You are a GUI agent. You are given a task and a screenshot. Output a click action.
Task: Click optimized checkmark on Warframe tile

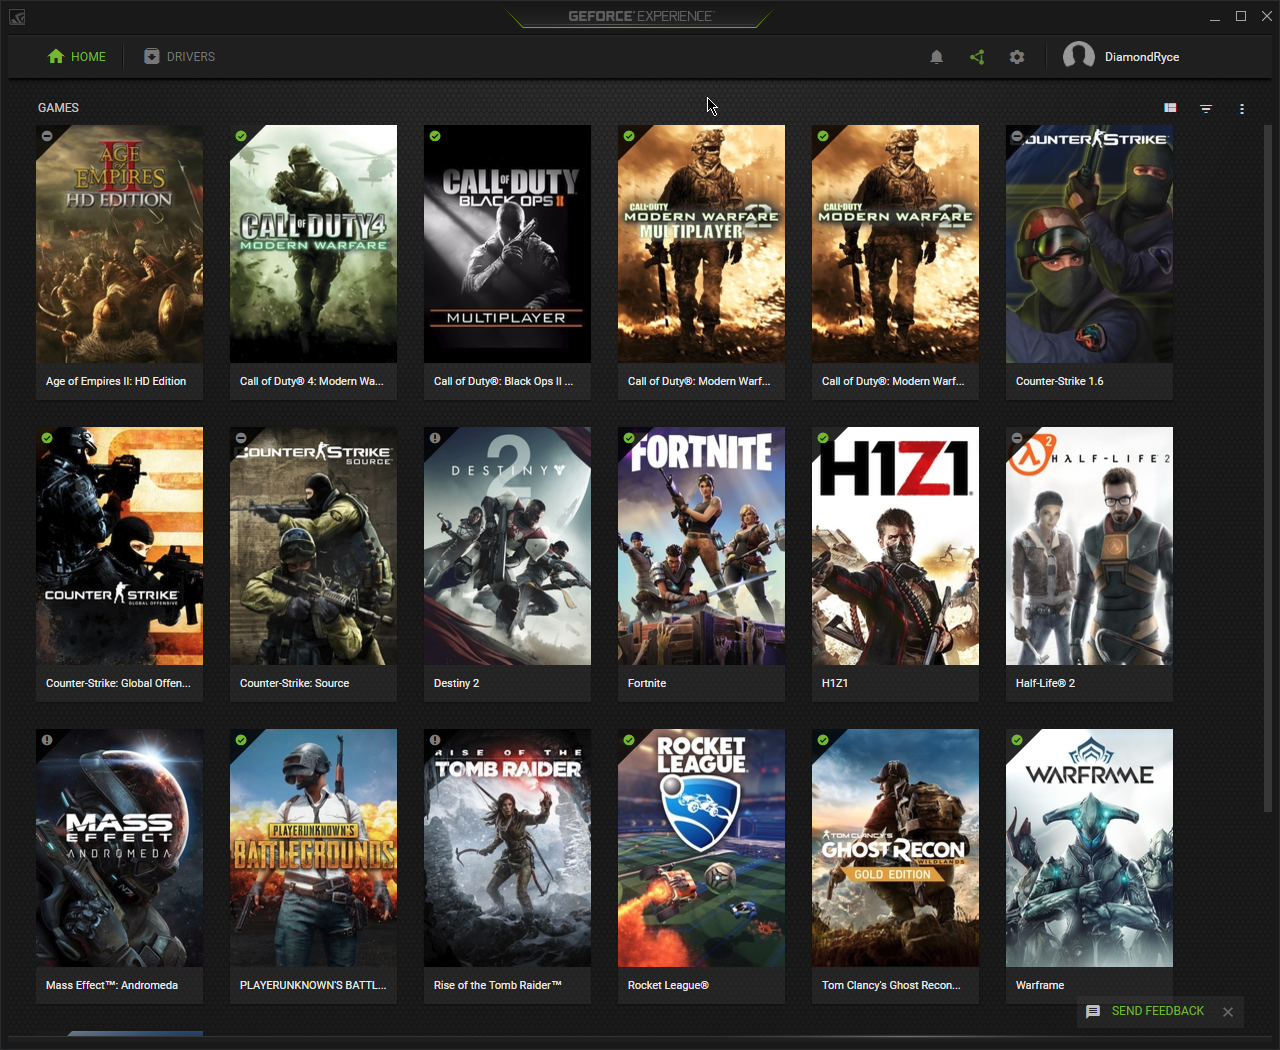click(1017, 740)
